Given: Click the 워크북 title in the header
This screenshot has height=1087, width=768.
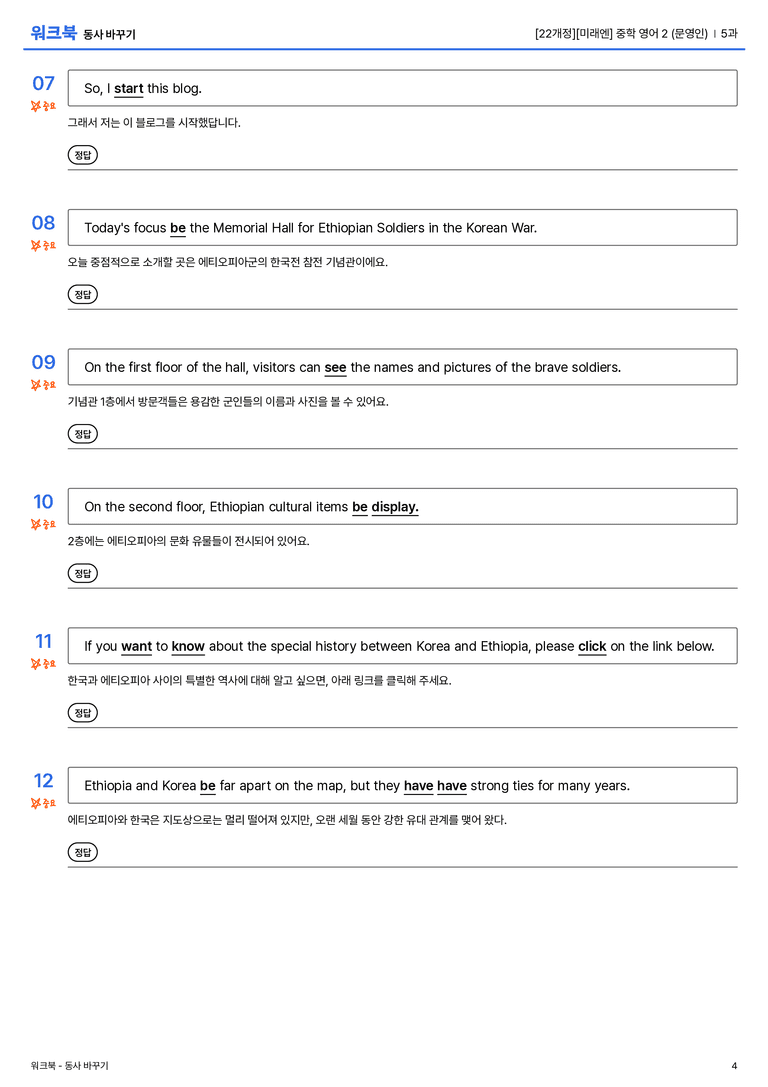Looking at the screenshot, I should coord(53,33).
